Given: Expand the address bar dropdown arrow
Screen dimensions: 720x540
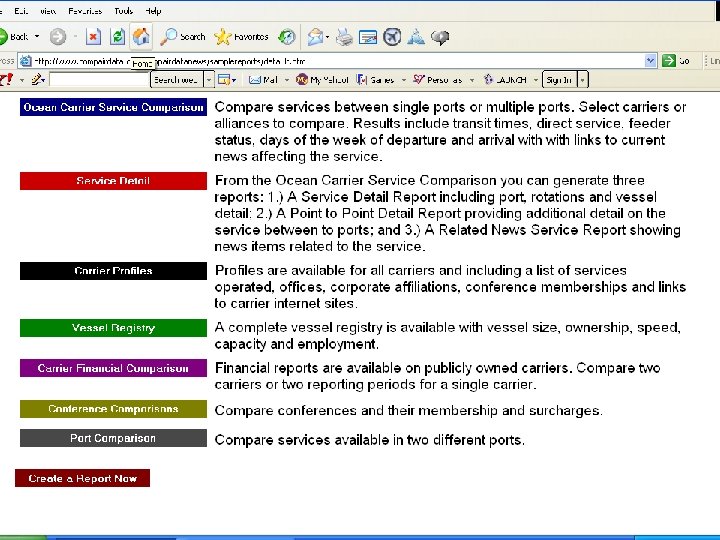Looking at the screenshot, I should point(650,61).
